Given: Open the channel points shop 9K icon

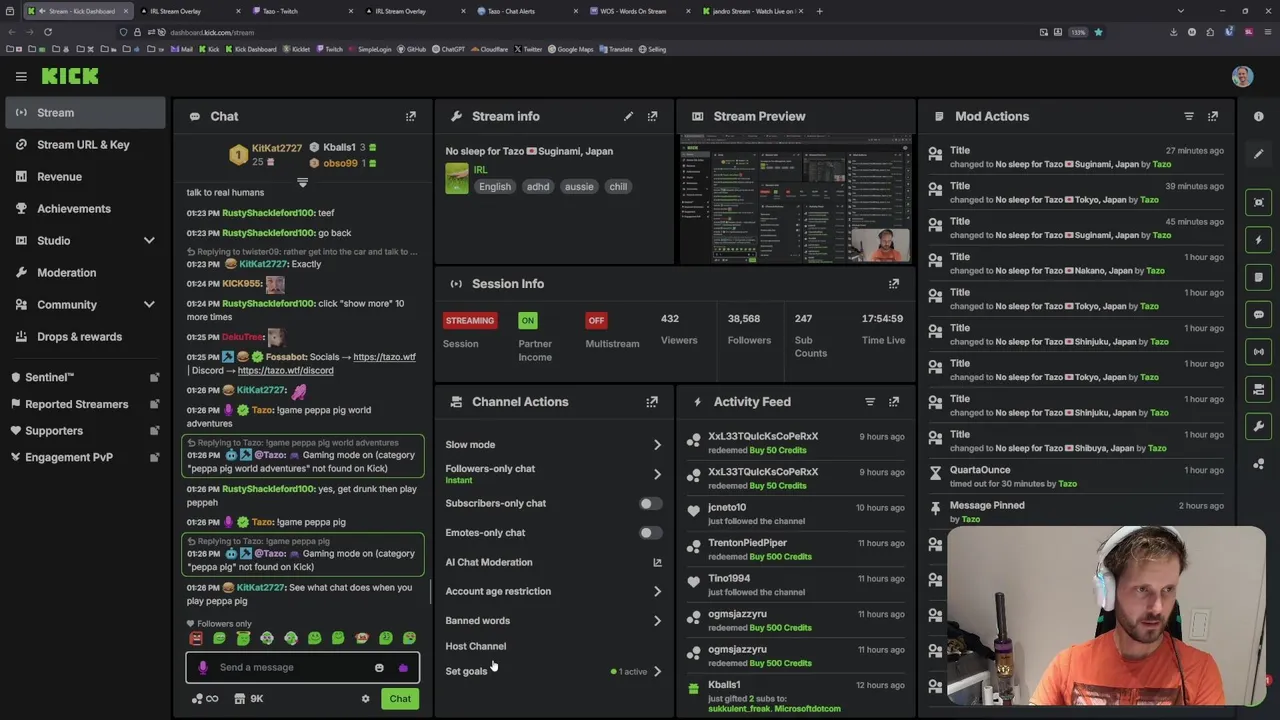Looking at the screenshot, I should 248,699.
